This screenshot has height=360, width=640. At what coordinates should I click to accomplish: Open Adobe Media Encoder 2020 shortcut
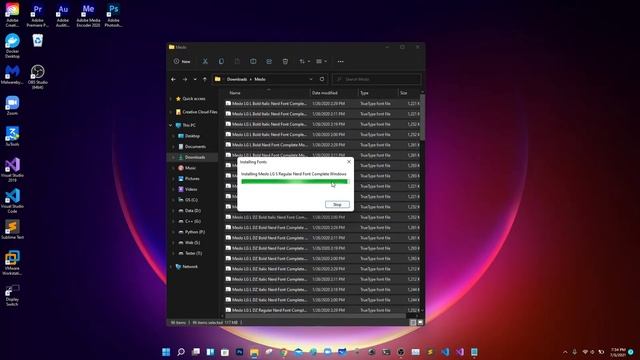click(88, 15)
